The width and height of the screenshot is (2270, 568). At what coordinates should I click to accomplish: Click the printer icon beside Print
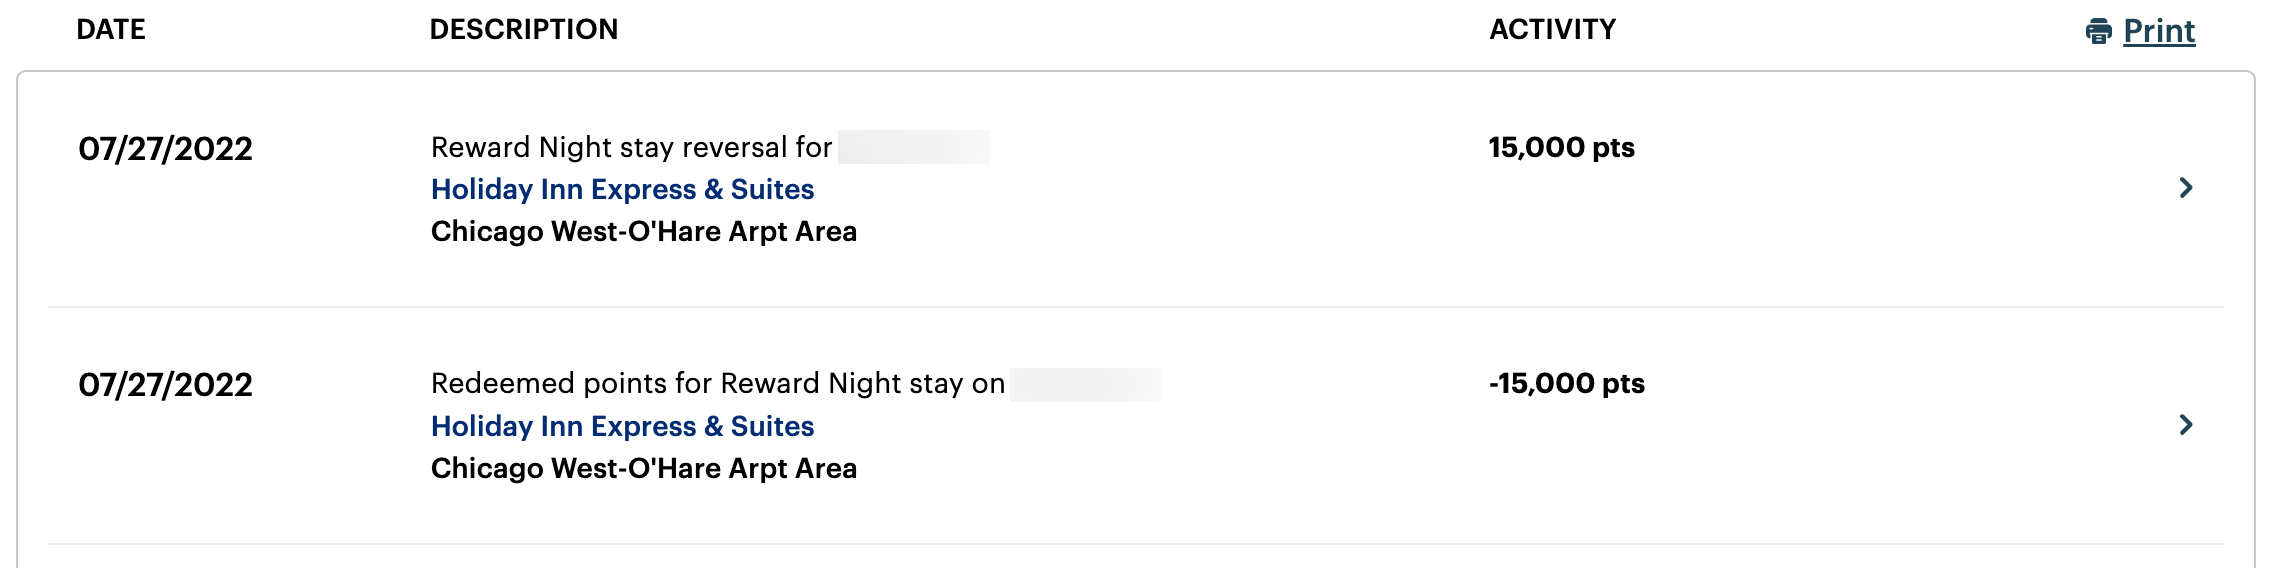pyautogui.click(x=2099, y=32)
